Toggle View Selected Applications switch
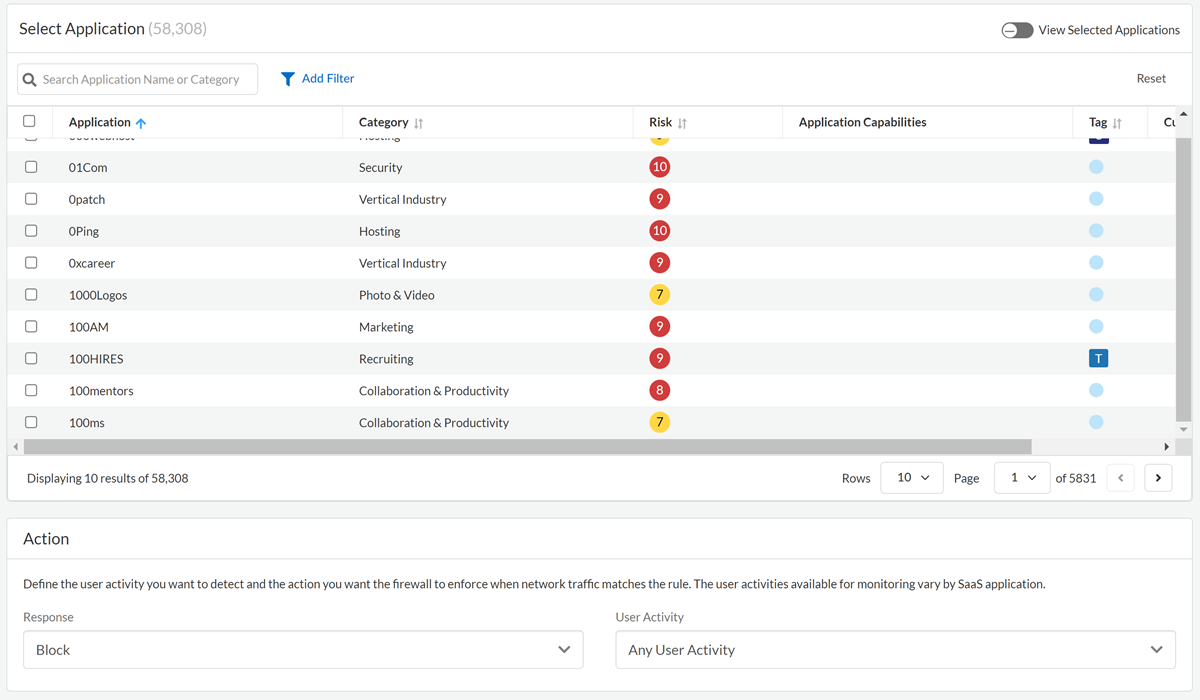Viewport: 1200px width, 700px height. [x=1017, y=30]
